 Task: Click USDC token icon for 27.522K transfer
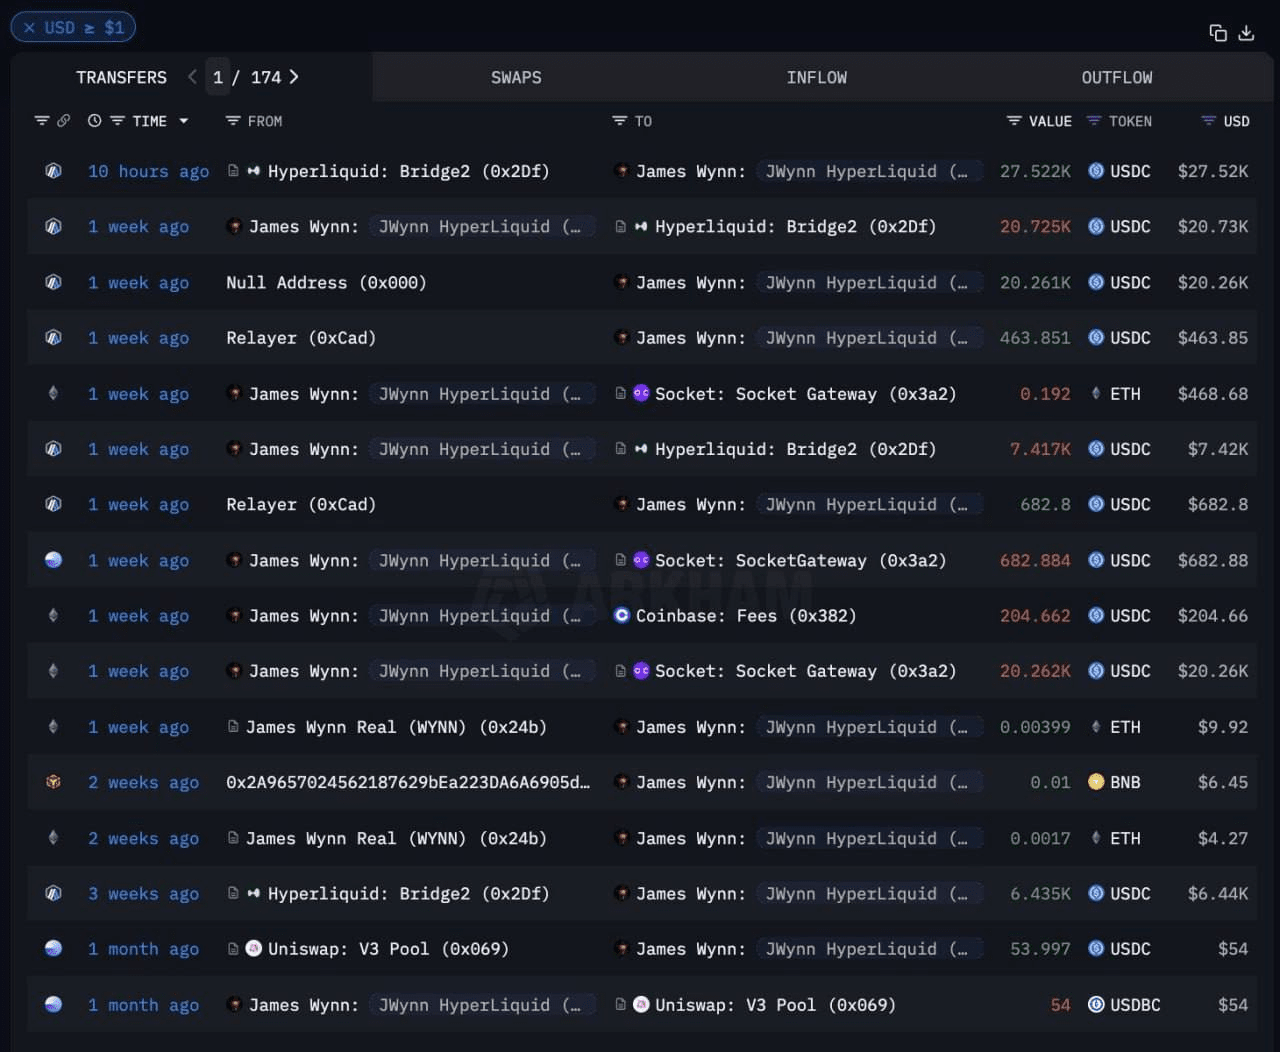tap(1096, 171)
